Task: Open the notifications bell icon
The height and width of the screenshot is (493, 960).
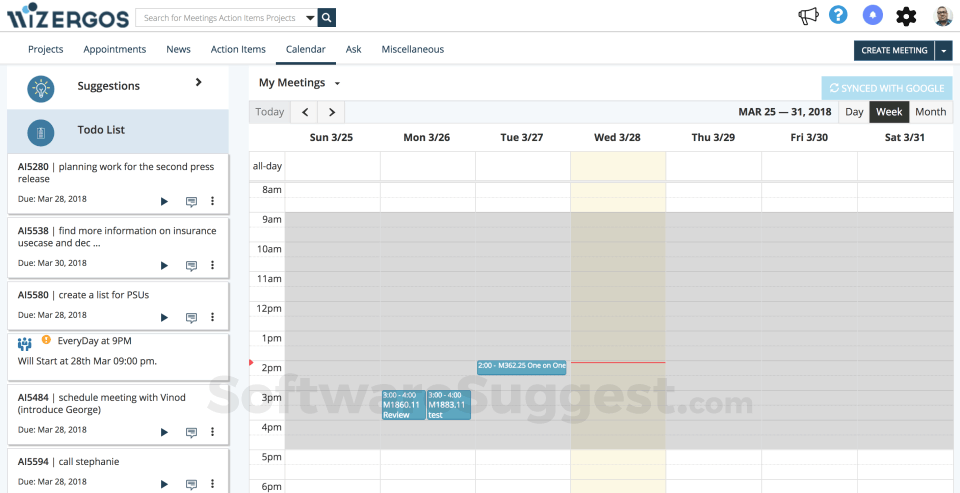Action: coord(873,16)
